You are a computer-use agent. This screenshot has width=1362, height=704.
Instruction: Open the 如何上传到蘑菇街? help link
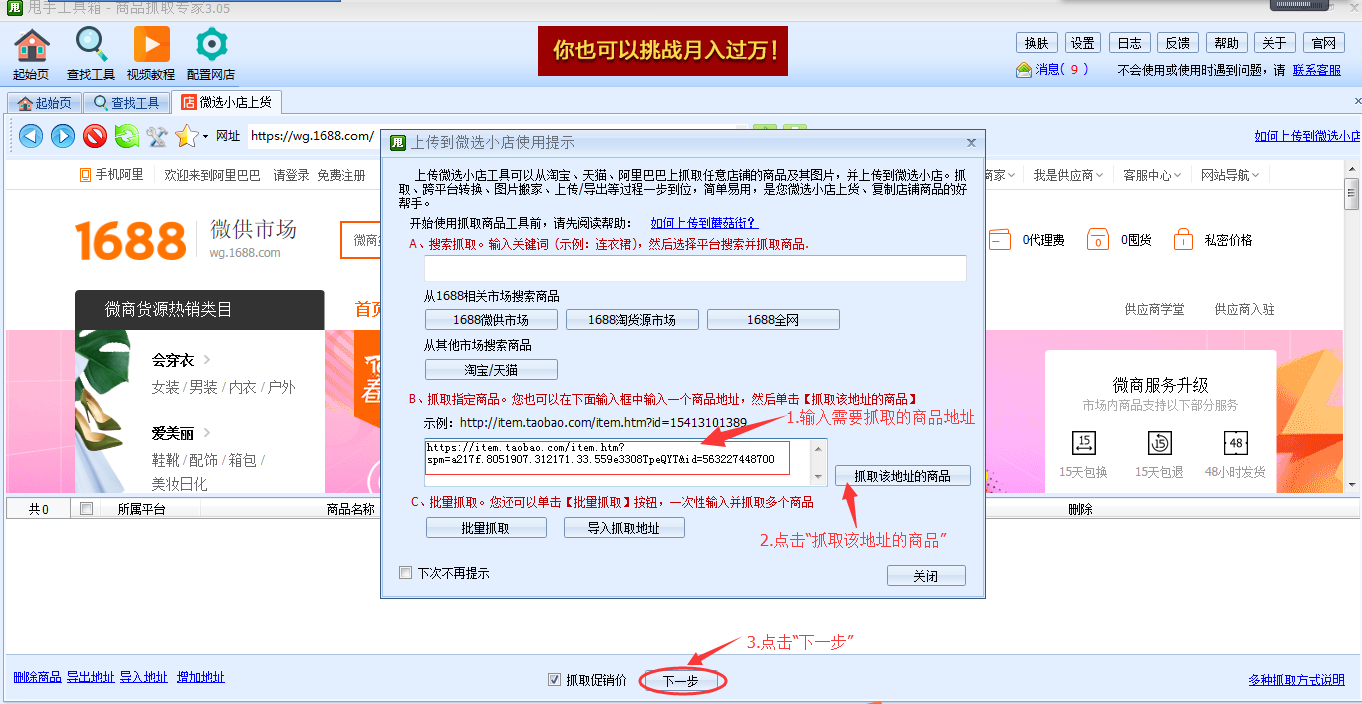point(704,223)
